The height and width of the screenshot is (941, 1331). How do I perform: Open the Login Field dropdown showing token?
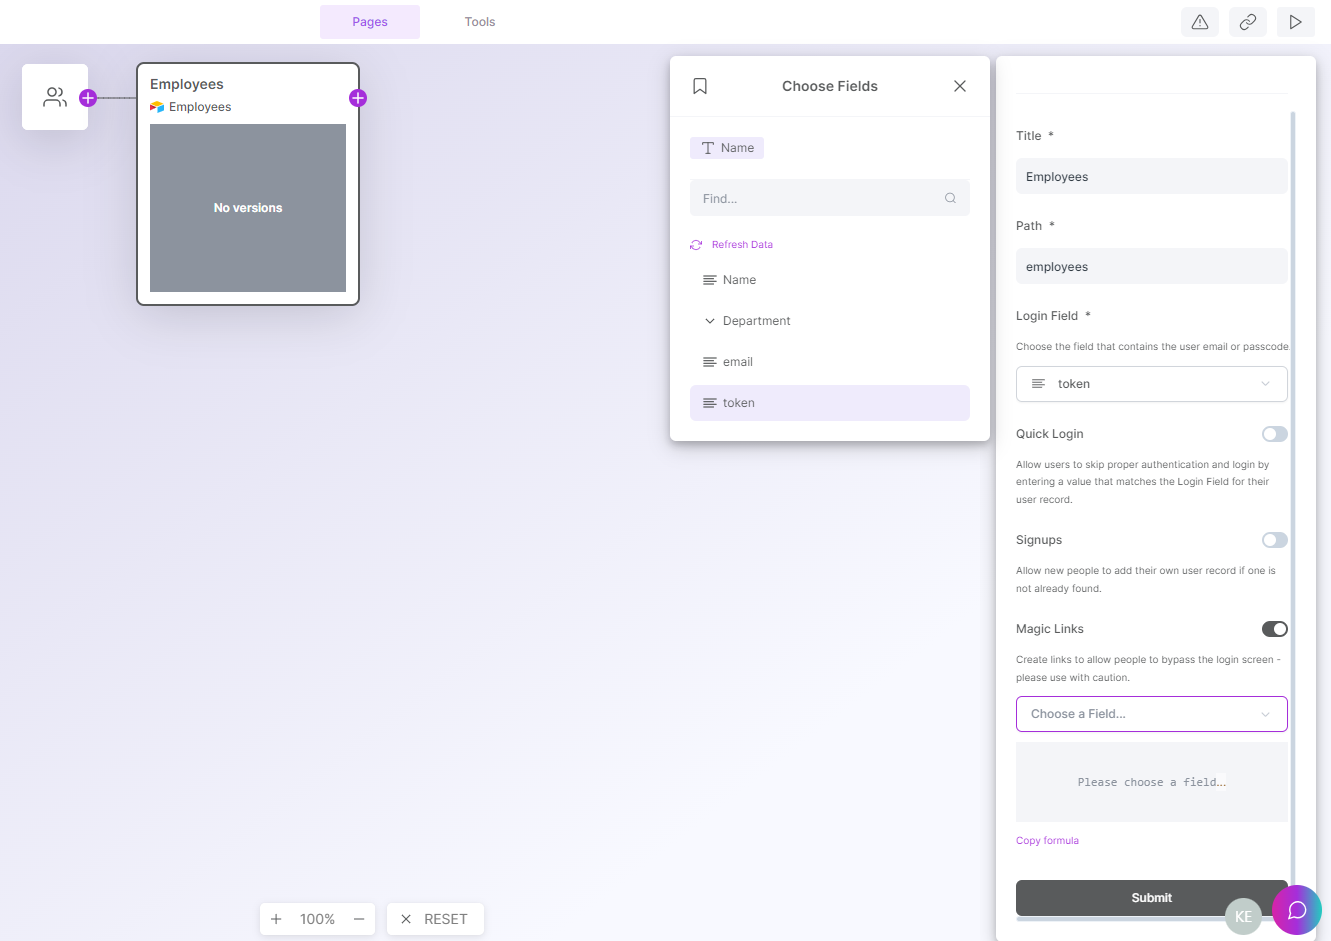(x=1152, y=384)
